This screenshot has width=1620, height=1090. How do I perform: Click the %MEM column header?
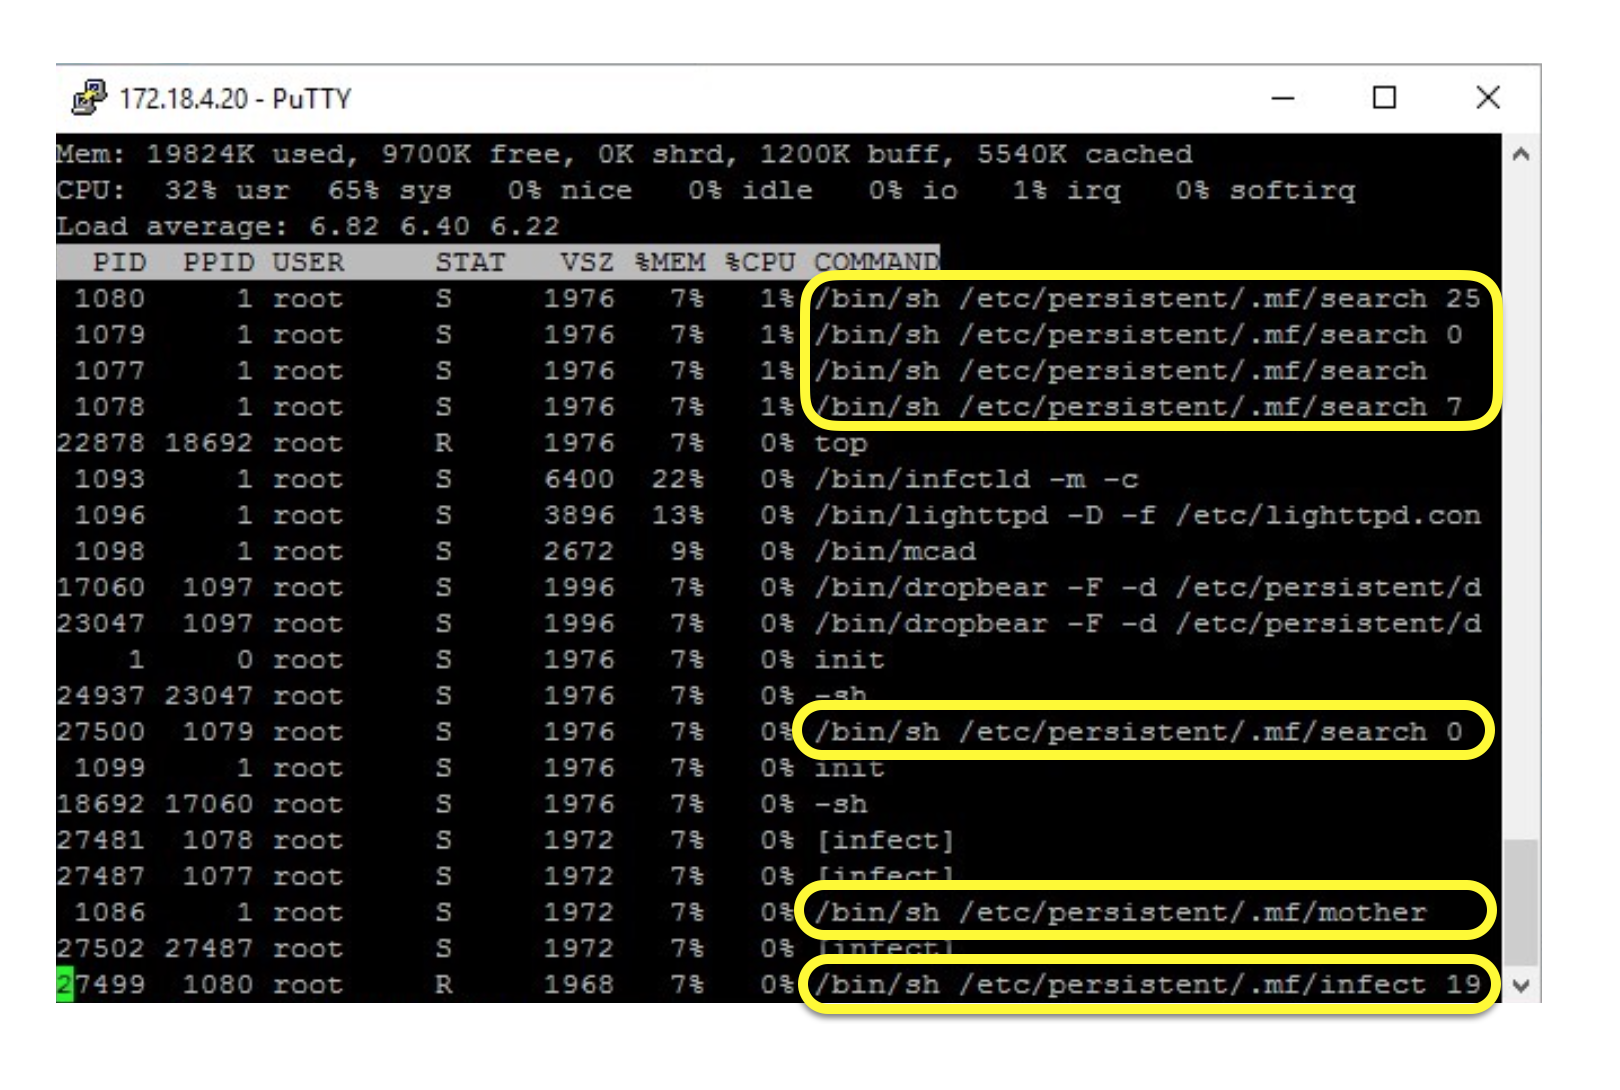pyautogui.click(x=670, y=262)
